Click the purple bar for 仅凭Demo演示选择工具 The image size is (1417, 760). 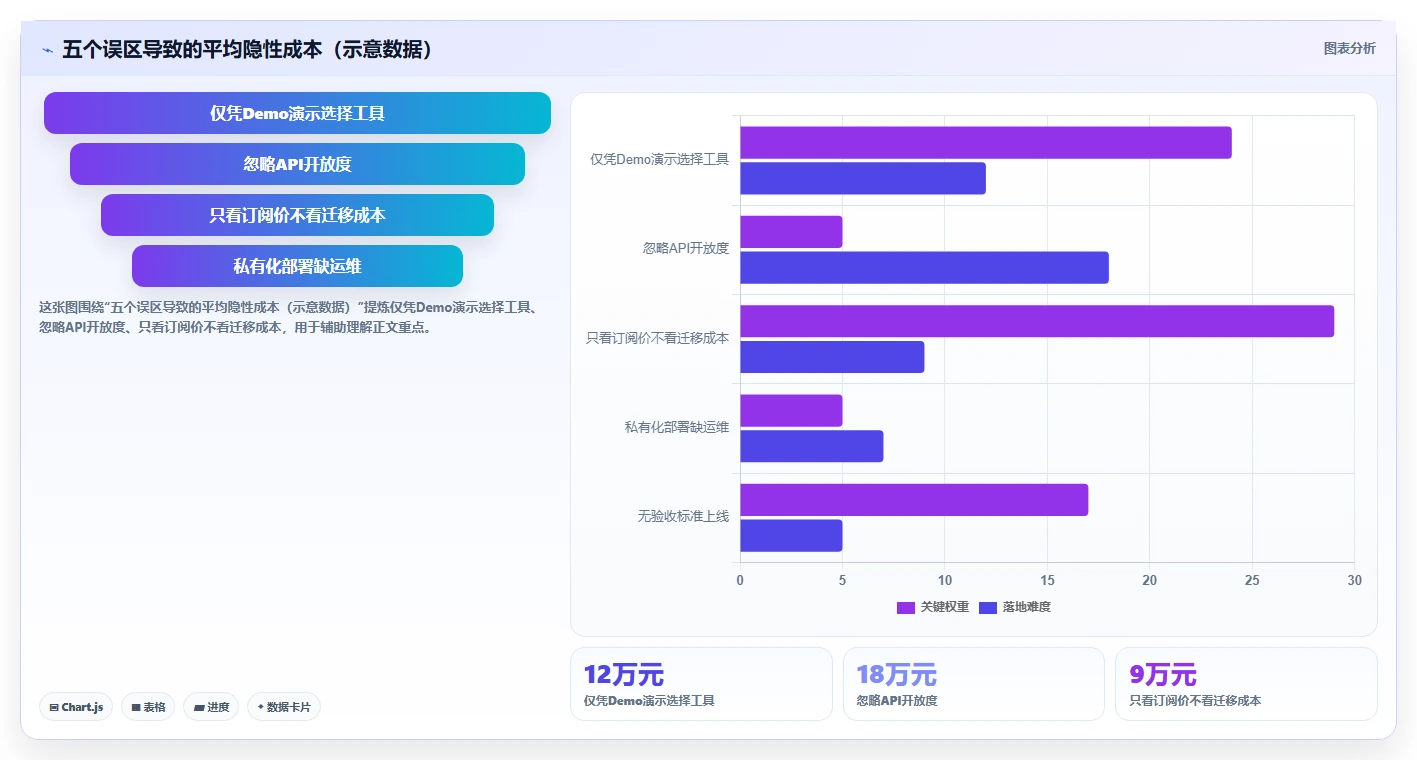(x=986, y=142)
